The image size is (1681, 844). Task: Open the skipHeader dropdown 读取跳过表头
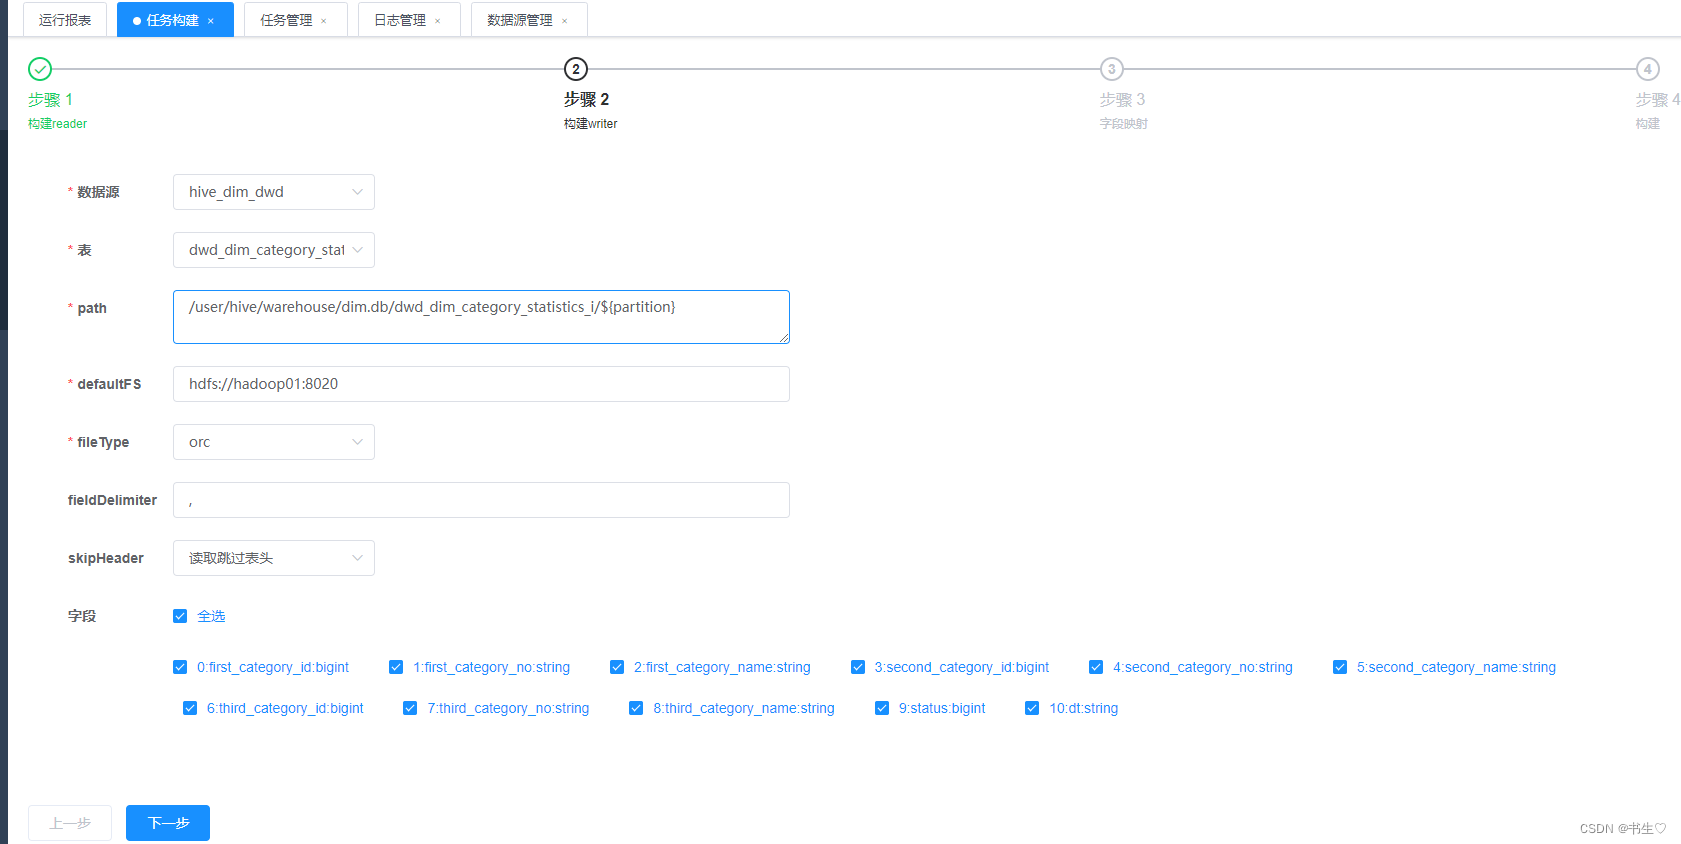click(274, 558)
